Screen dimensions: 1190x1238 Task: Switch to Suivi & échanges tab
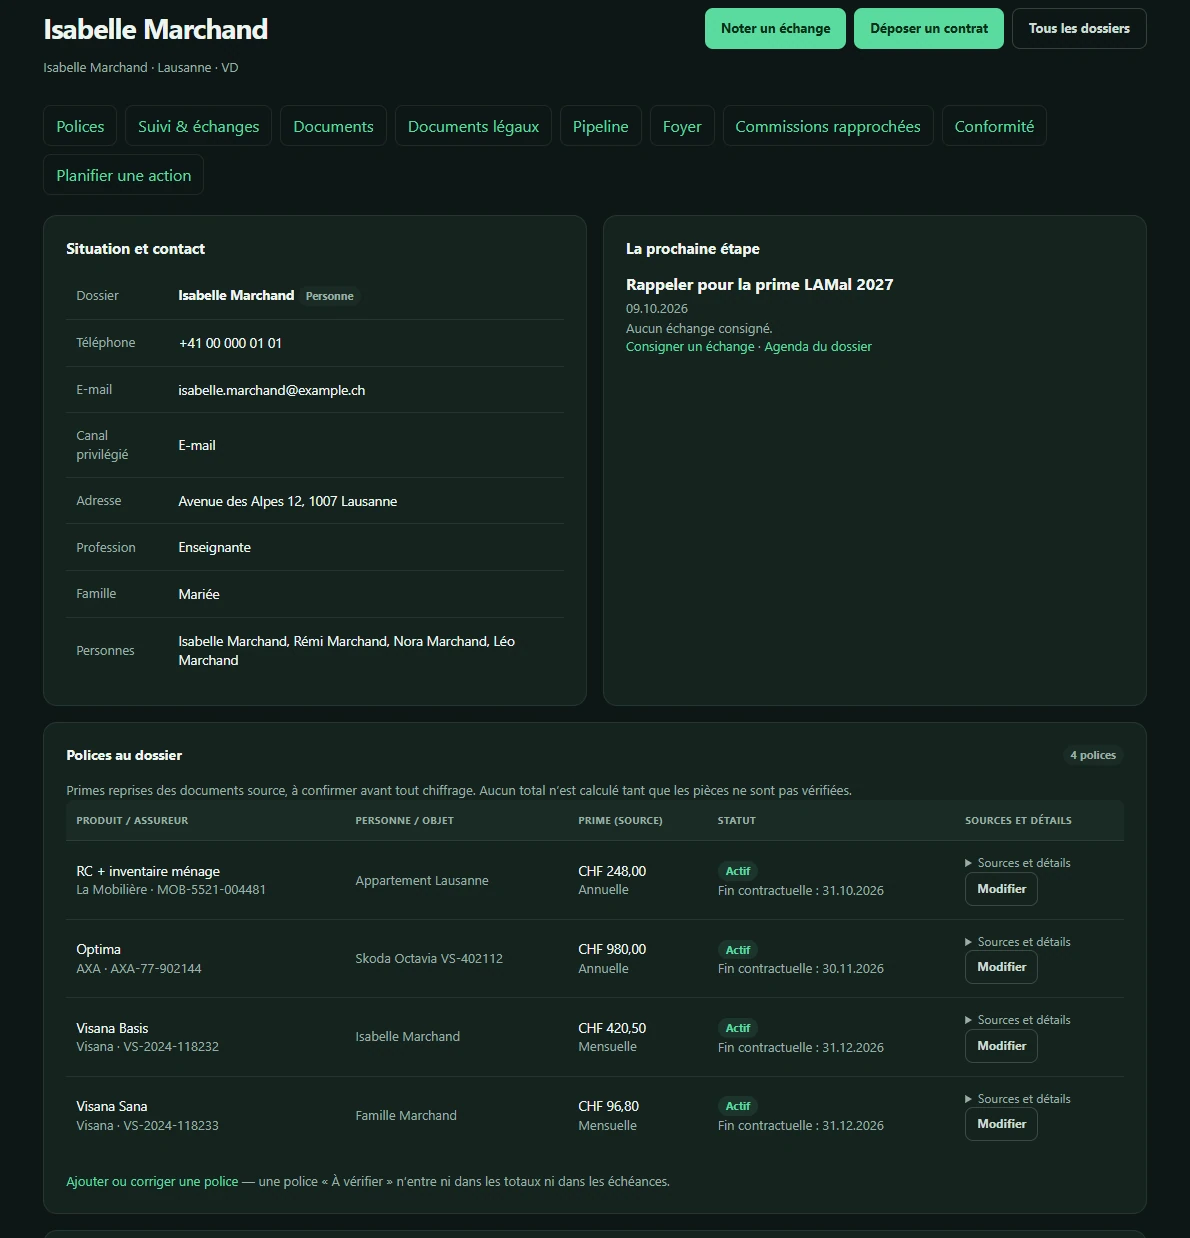click(198, 126)
